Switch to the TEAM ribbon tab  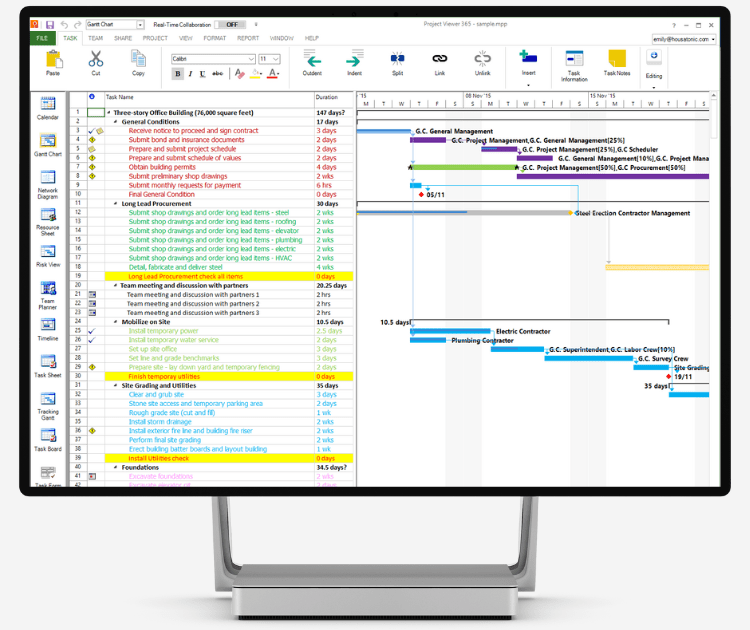pyautogui.click(x=95, y=38)
